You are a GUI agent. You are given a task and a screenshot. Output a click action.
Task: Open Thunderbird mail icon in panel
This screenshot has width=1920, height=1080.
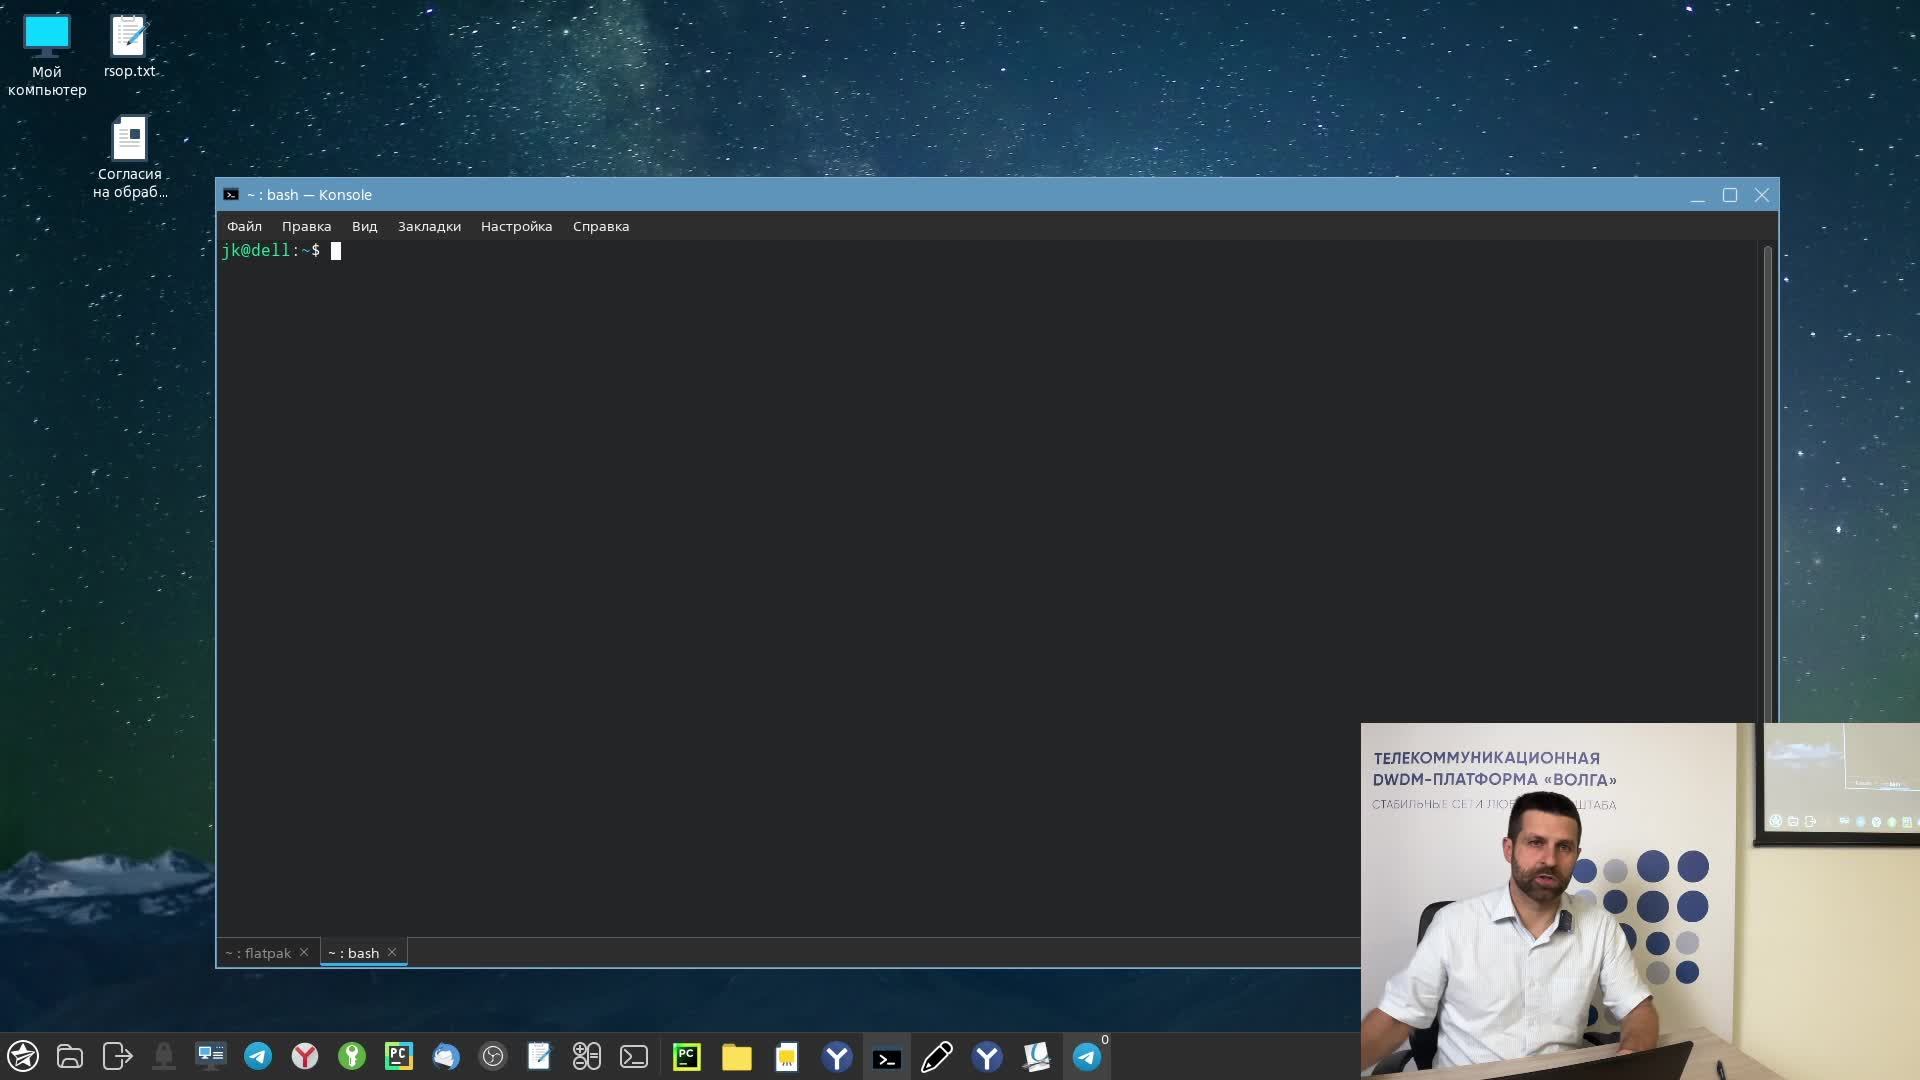[446, 1056]
